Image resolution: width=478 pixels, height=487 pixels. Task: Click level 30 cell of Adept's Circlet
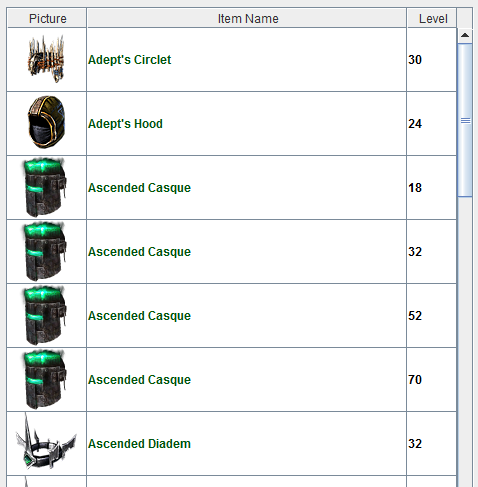[x=431, y=60]
